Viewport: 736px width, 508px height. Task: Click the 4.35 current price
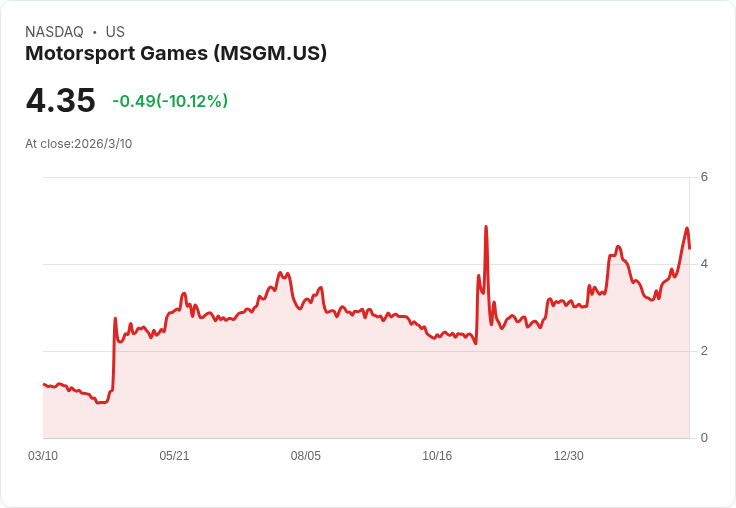tap(61, 100)
